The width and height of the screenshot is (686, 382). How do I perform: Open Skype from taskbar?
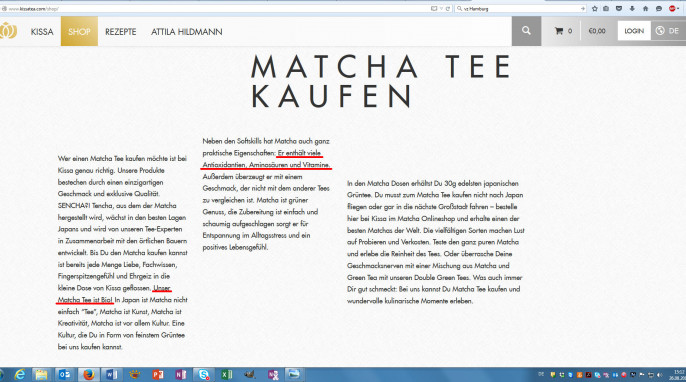tap(203, 375)
